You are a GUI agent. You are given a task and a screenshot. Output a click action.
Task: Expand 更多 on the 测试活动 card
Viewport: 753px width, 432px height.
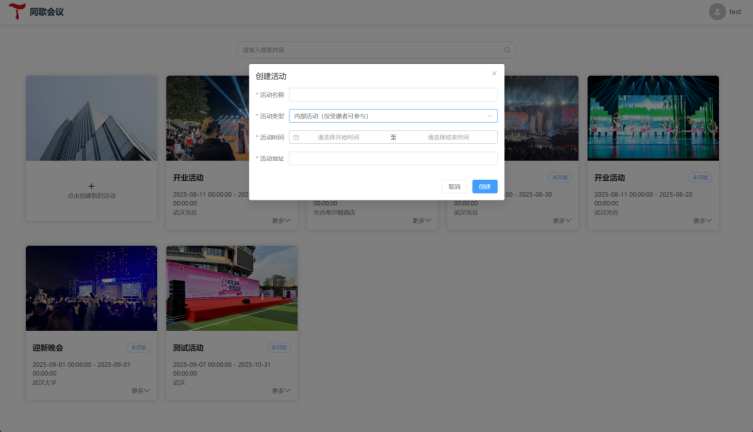pos(281,391)
